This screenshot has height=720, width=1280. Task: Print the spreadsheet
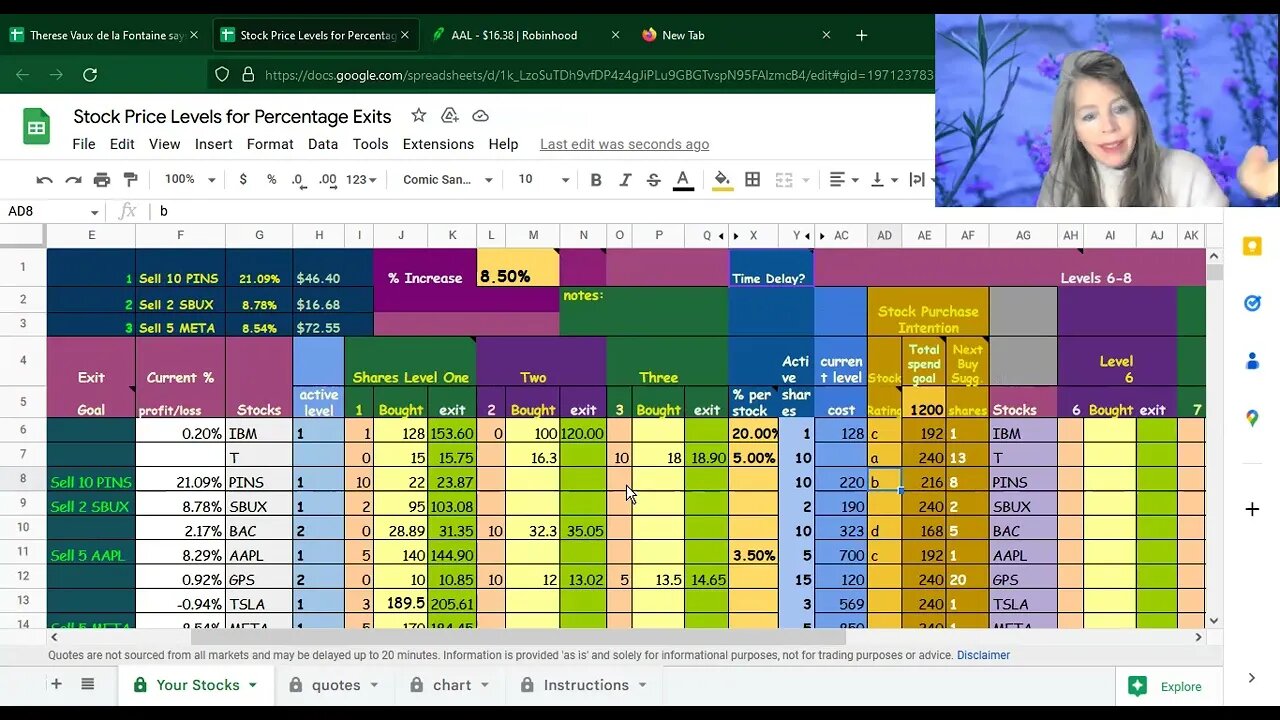pyautogui.click(x=102, y=180)
